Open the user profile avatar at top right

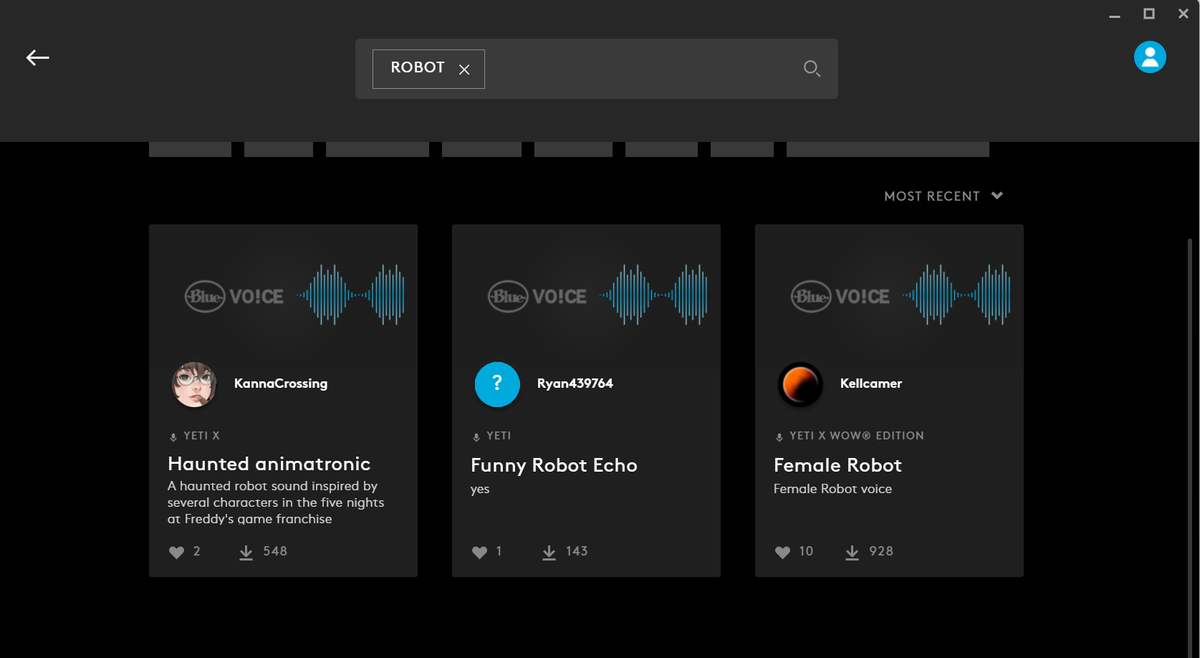(1150, 57)
